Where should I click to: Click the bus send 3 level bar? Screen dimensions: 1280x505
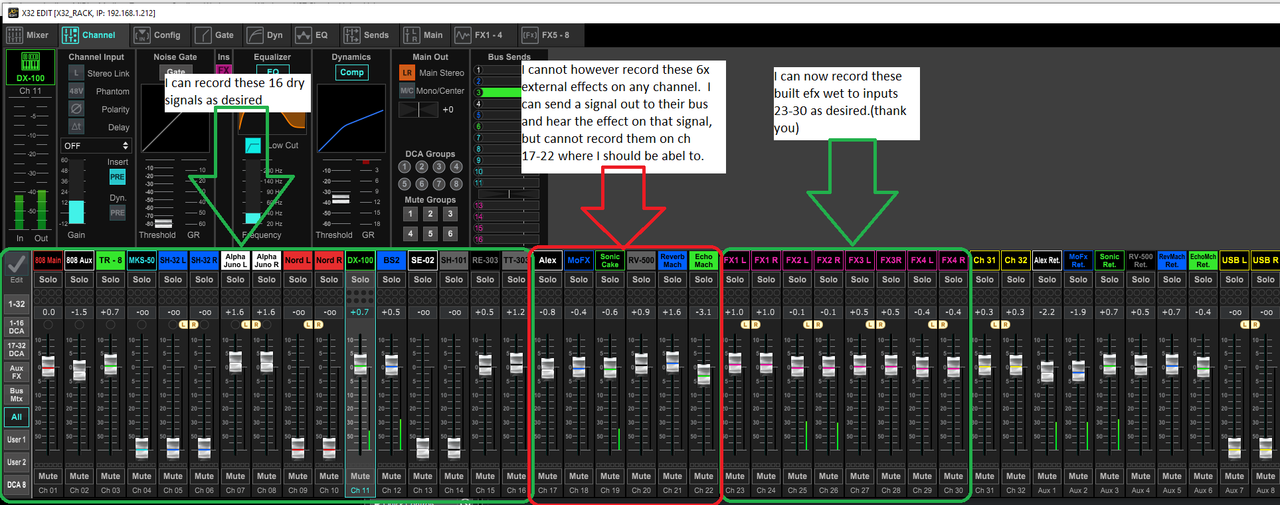[x=509, y=93]
